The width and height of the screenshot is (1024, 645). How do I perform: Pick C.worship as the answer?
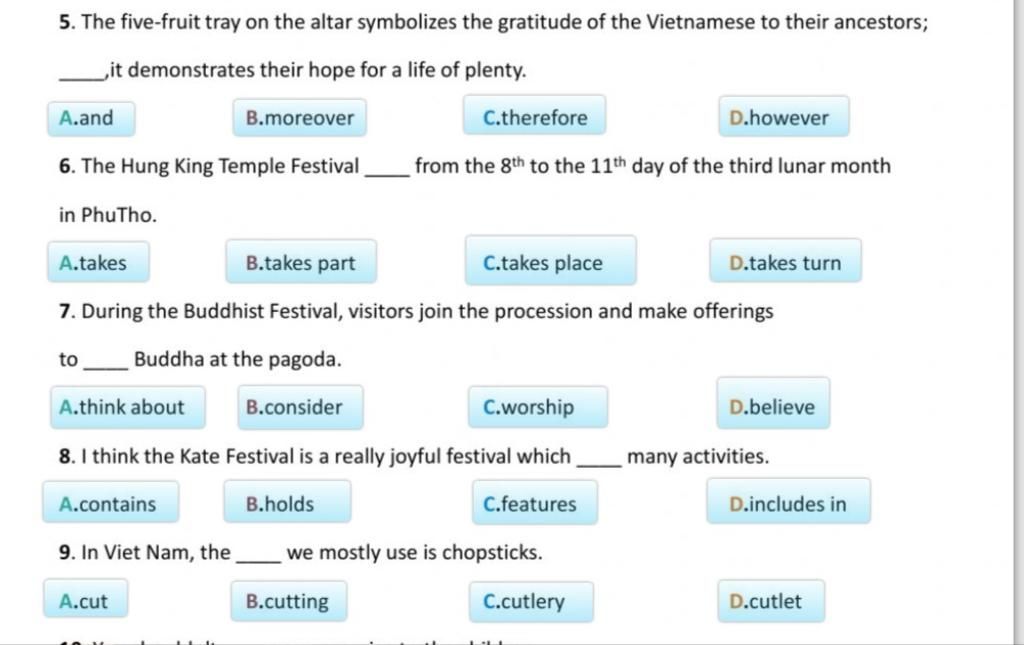538,407
